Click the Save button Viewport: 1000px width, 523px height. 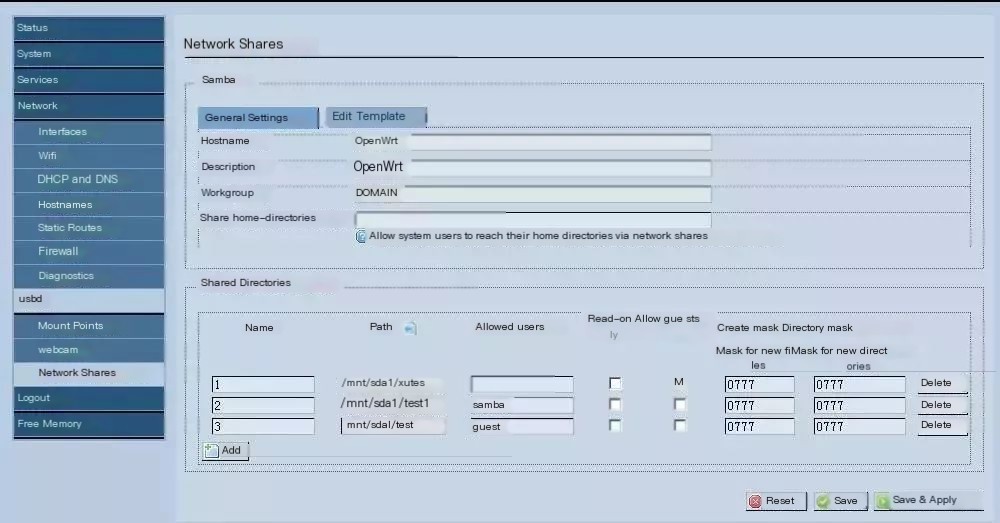click(x=841, y=501)
